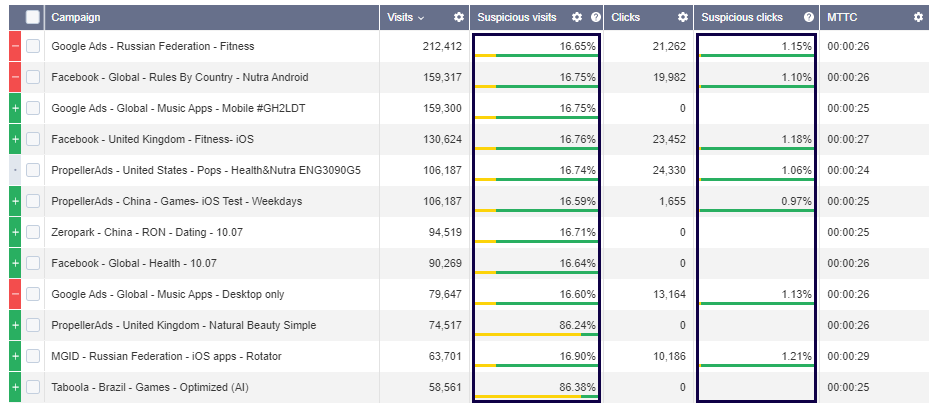Sort by the Campaign column header

76,17
